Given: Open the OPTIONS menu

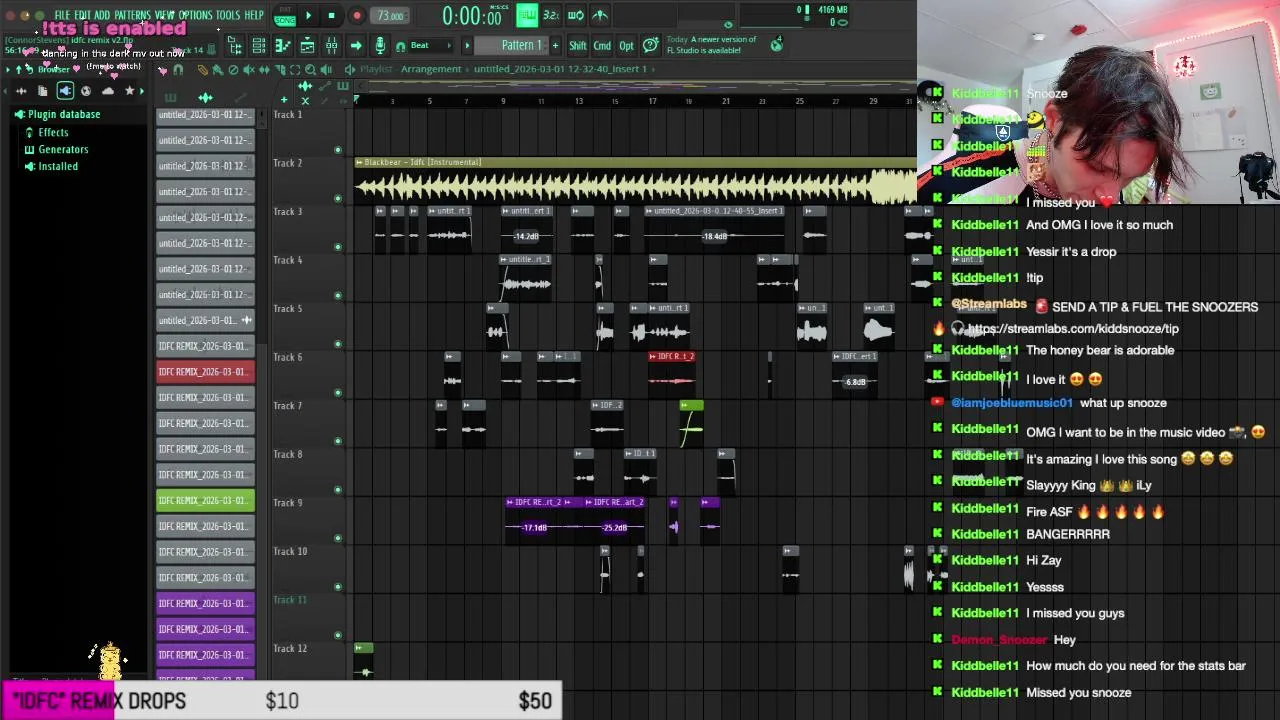Looking at the screenshot, I should click(x=196, y=15).
